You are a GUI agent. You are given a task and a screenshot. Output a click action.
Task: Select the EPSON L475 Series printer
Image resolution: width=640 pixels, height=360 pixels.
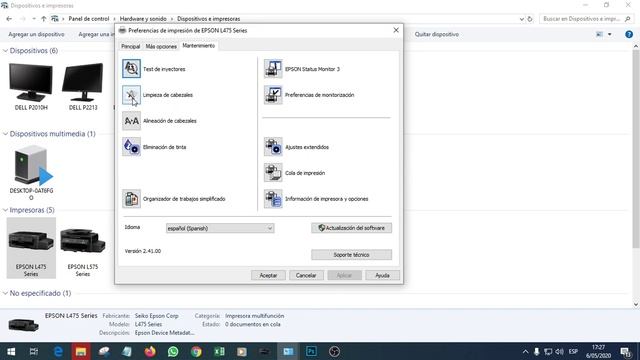[31, 248]
